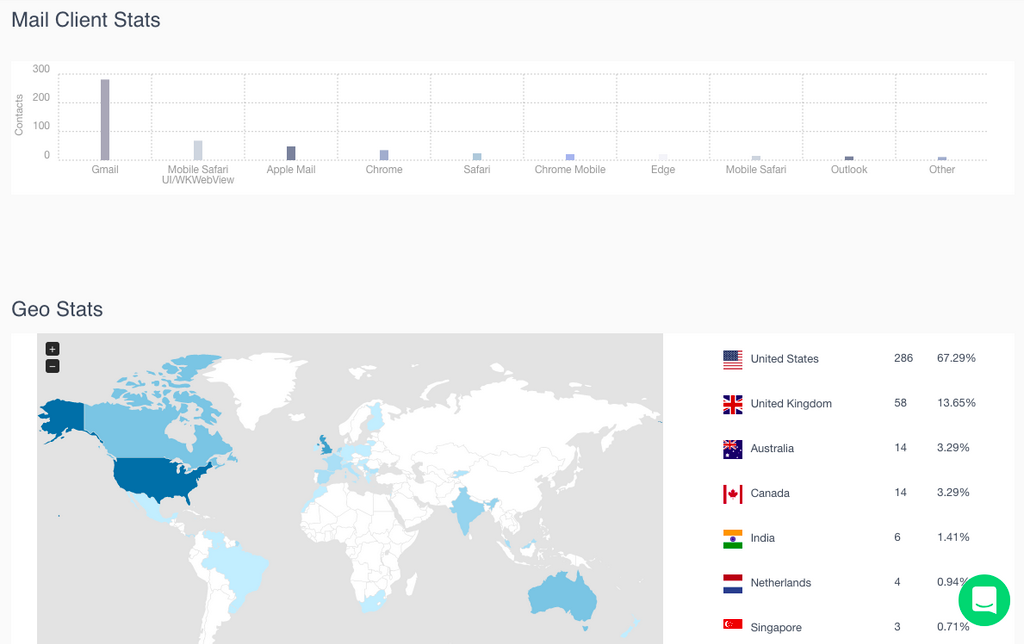Zoom out the Geo Stats map
Image resolution: width=1024 pixels, height=644 pixels.
pos(53,366)
